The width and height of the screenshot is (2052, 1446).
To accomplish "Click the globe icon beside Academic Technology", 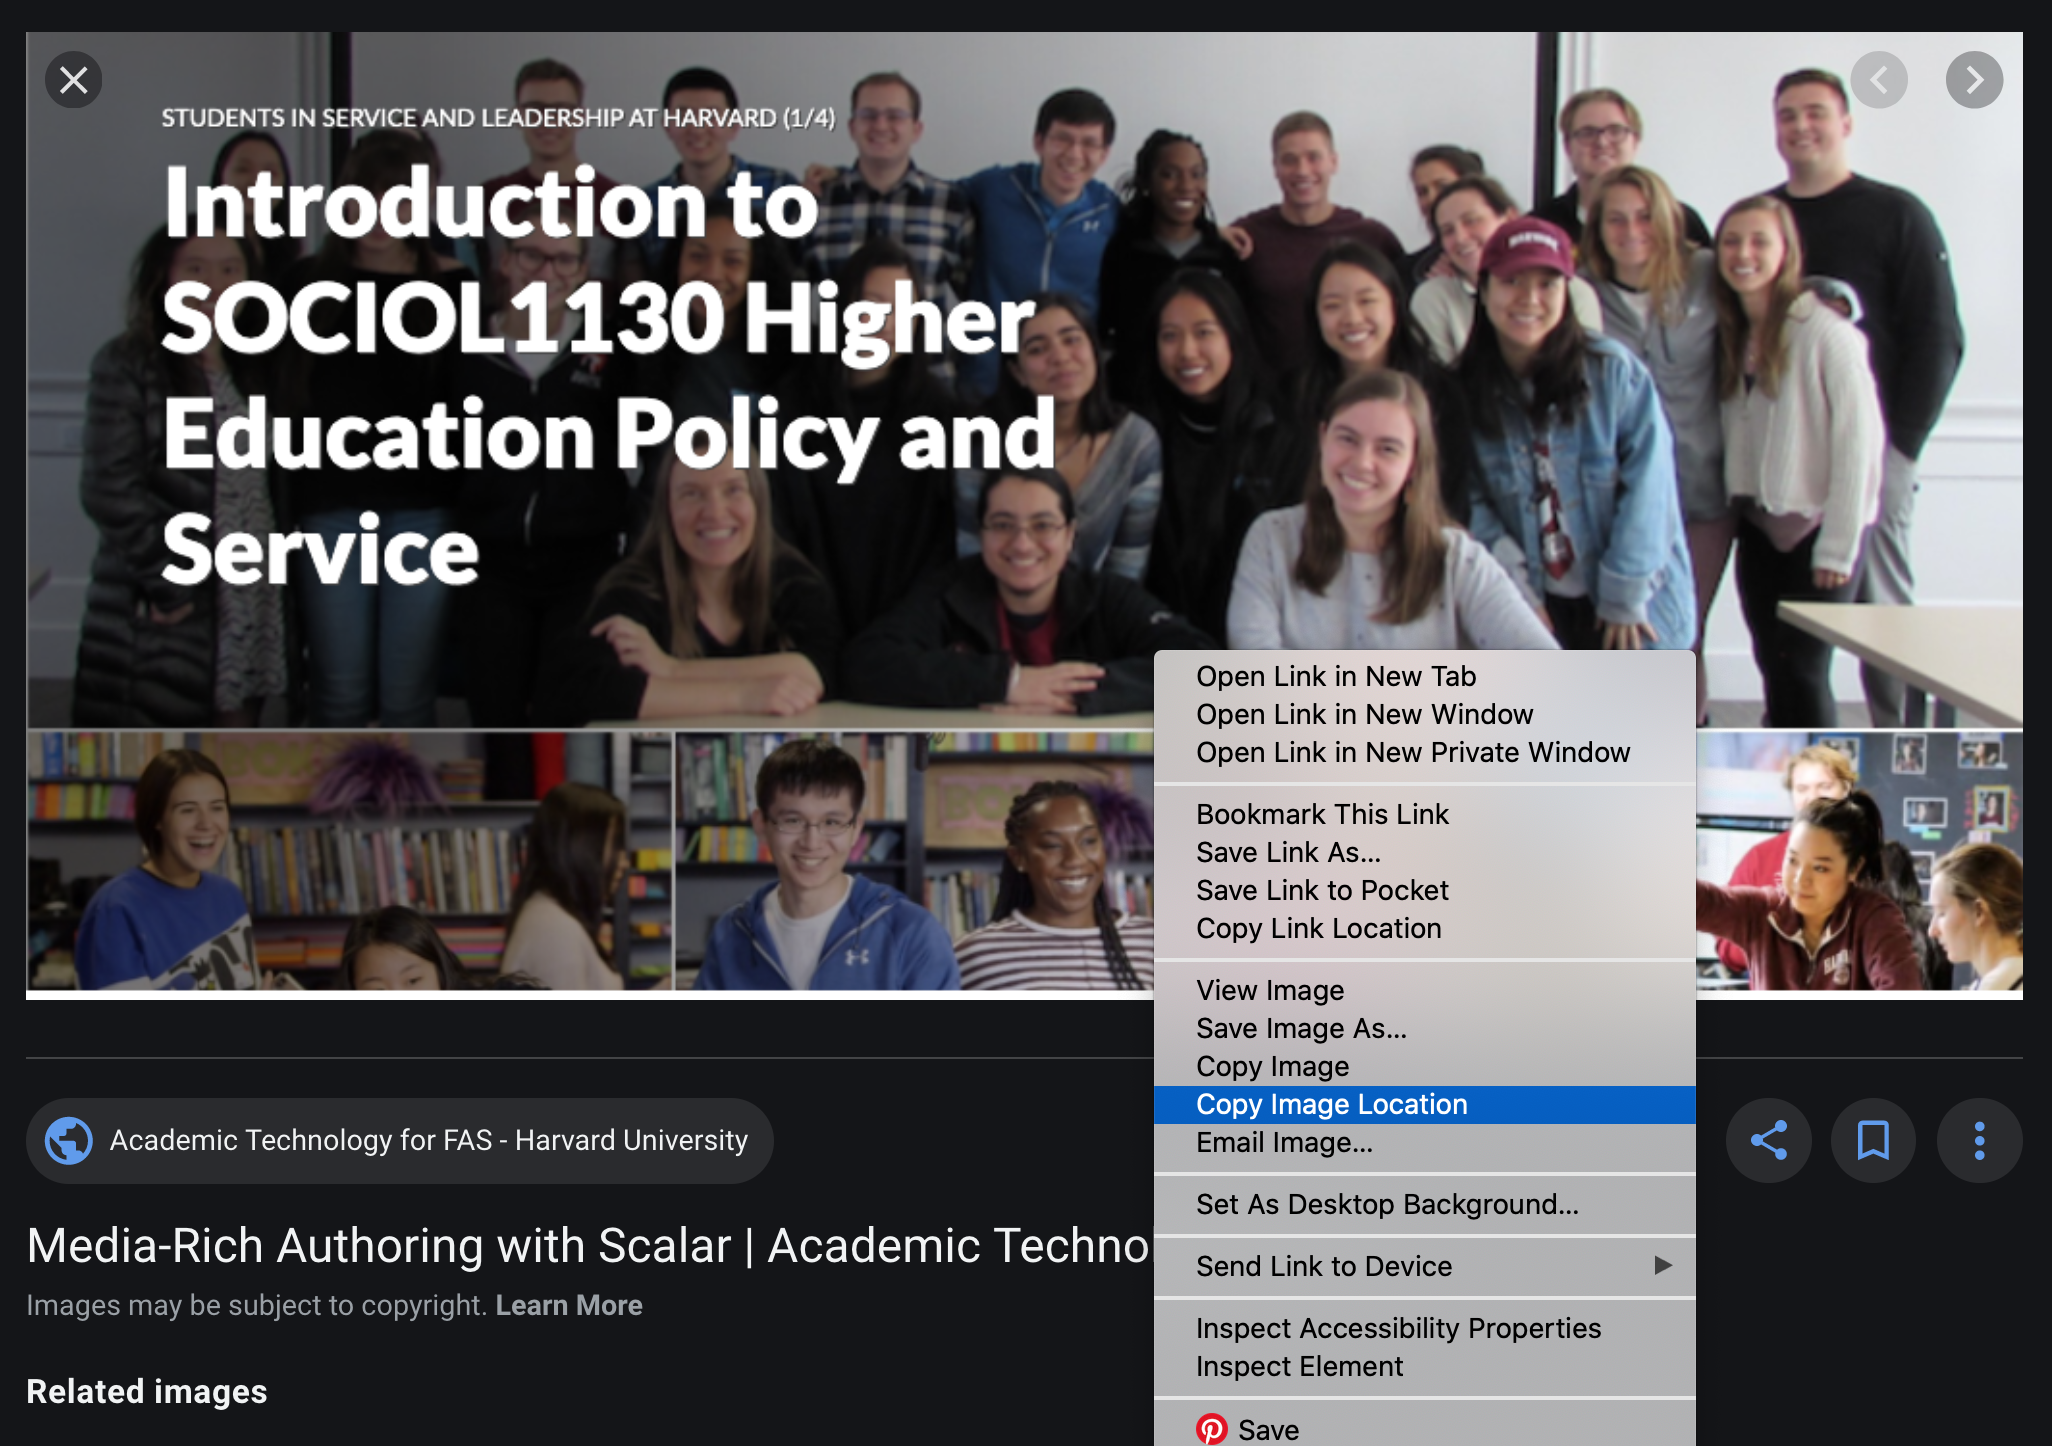I will (69, 1140).
